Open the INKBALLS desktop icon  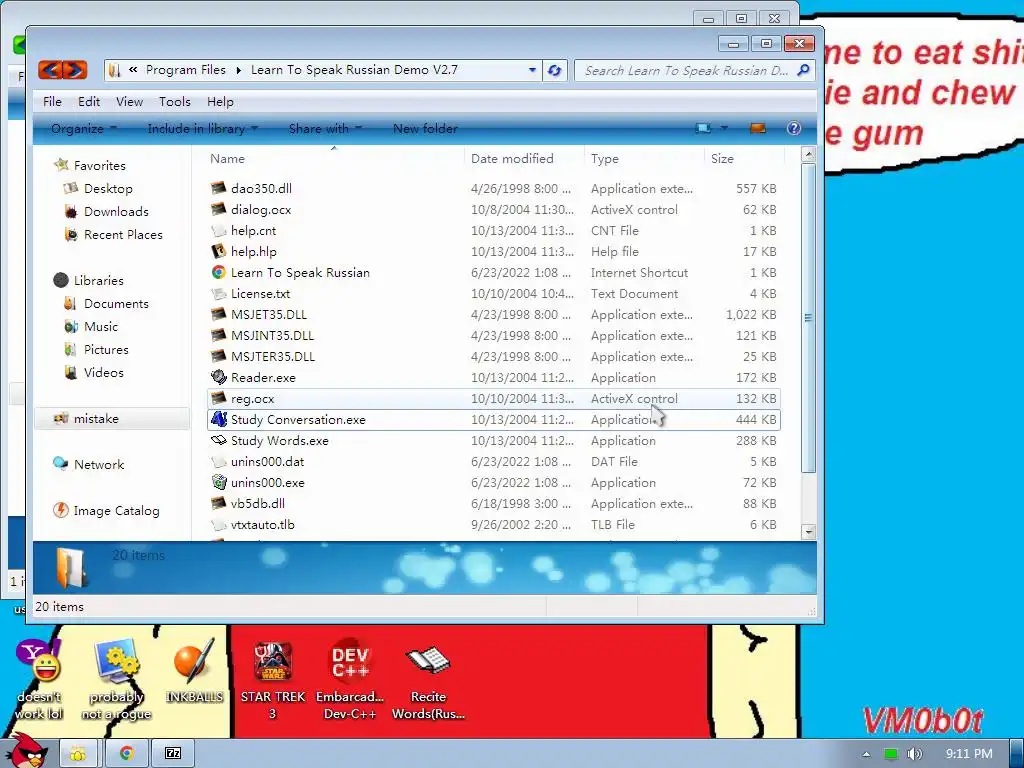pos(194,671)
